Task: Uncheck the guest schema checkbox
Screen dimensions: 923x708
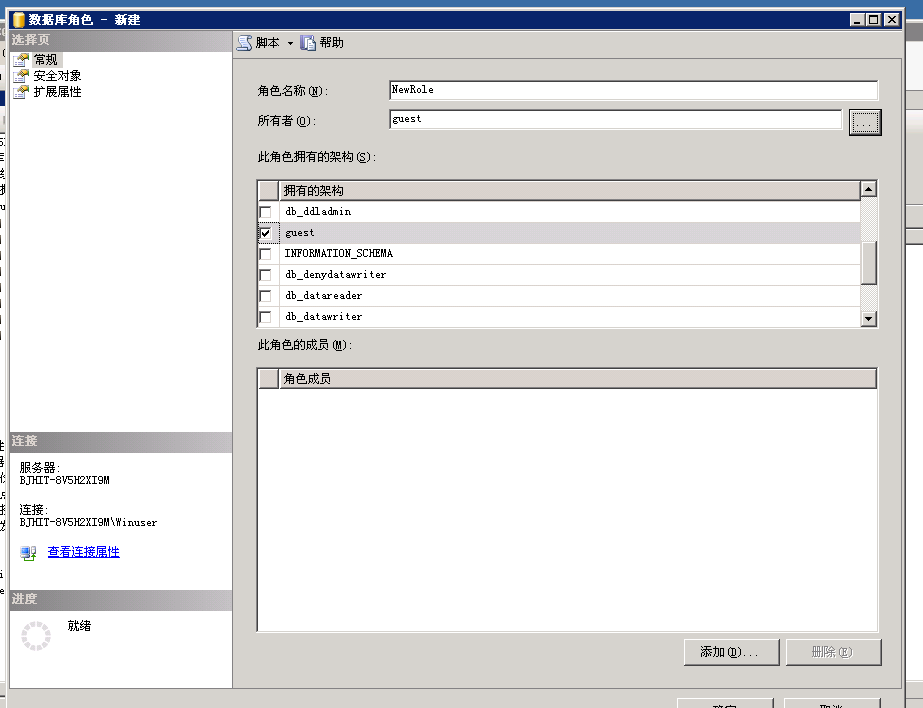Action: (x=265, y=233)
